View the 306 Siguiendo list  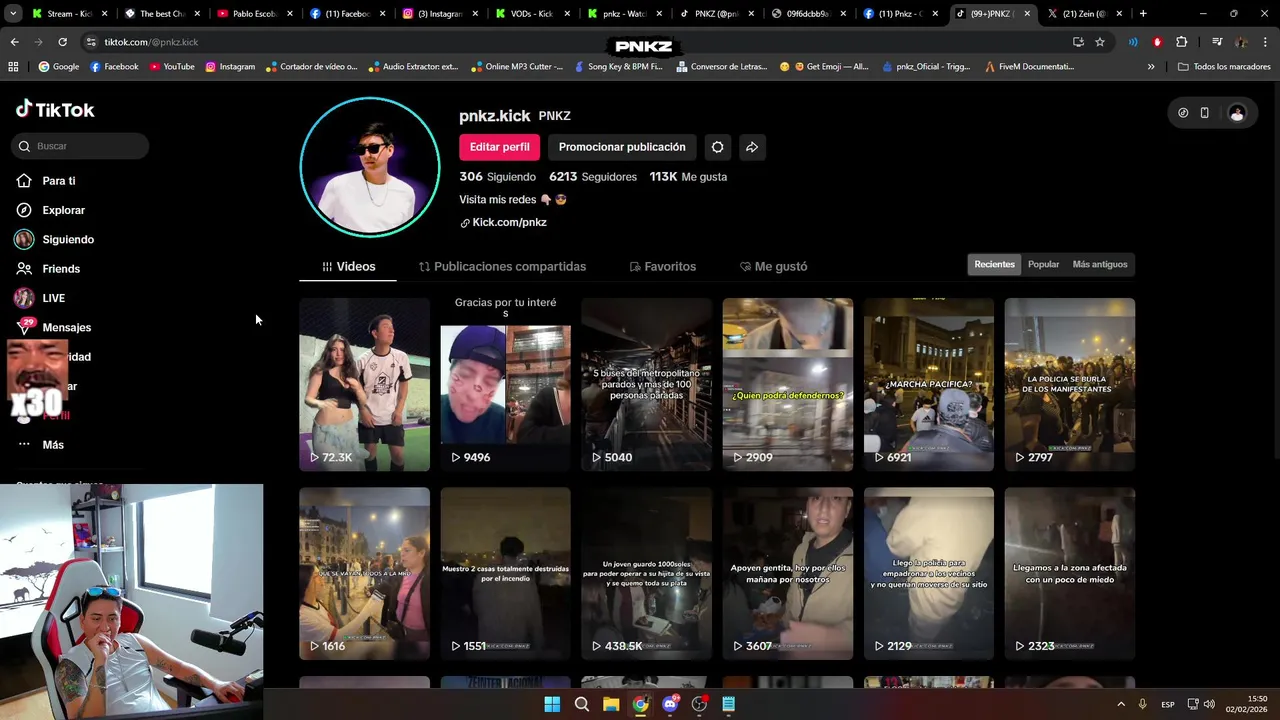point(497,177)
